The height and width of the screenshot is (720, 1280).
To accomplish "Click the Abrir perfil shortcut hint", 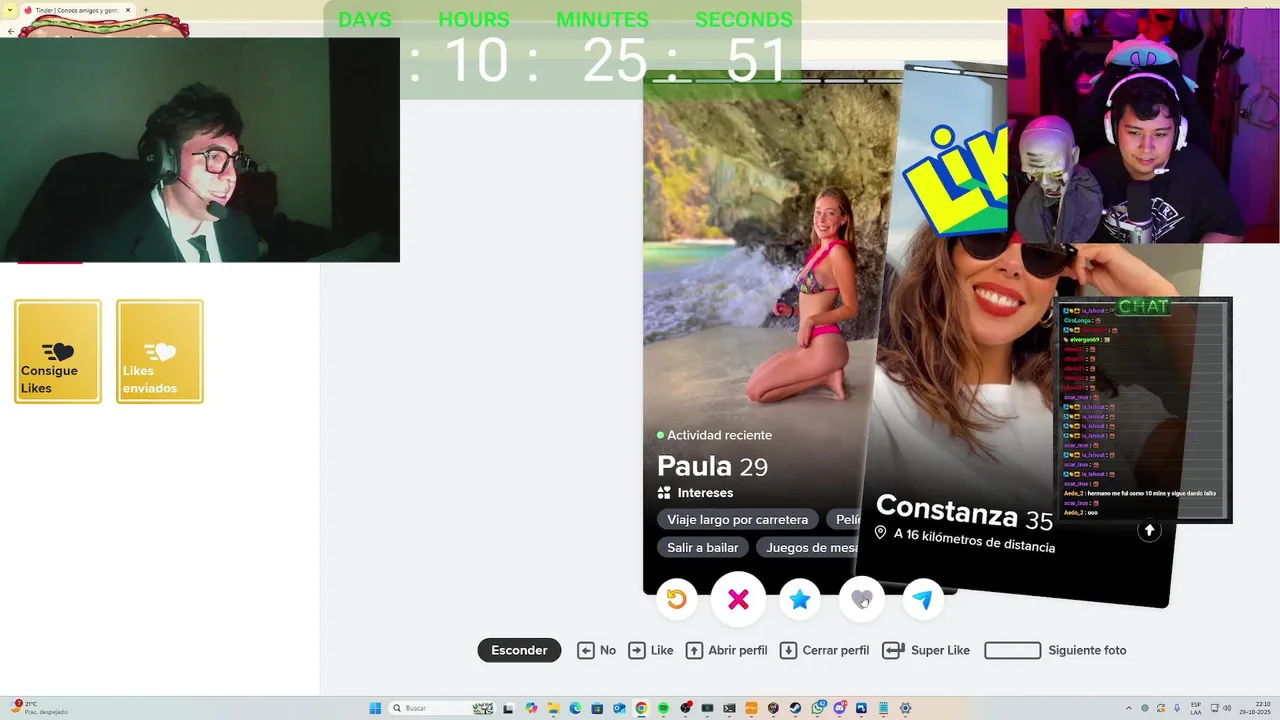I will [727, 650].
